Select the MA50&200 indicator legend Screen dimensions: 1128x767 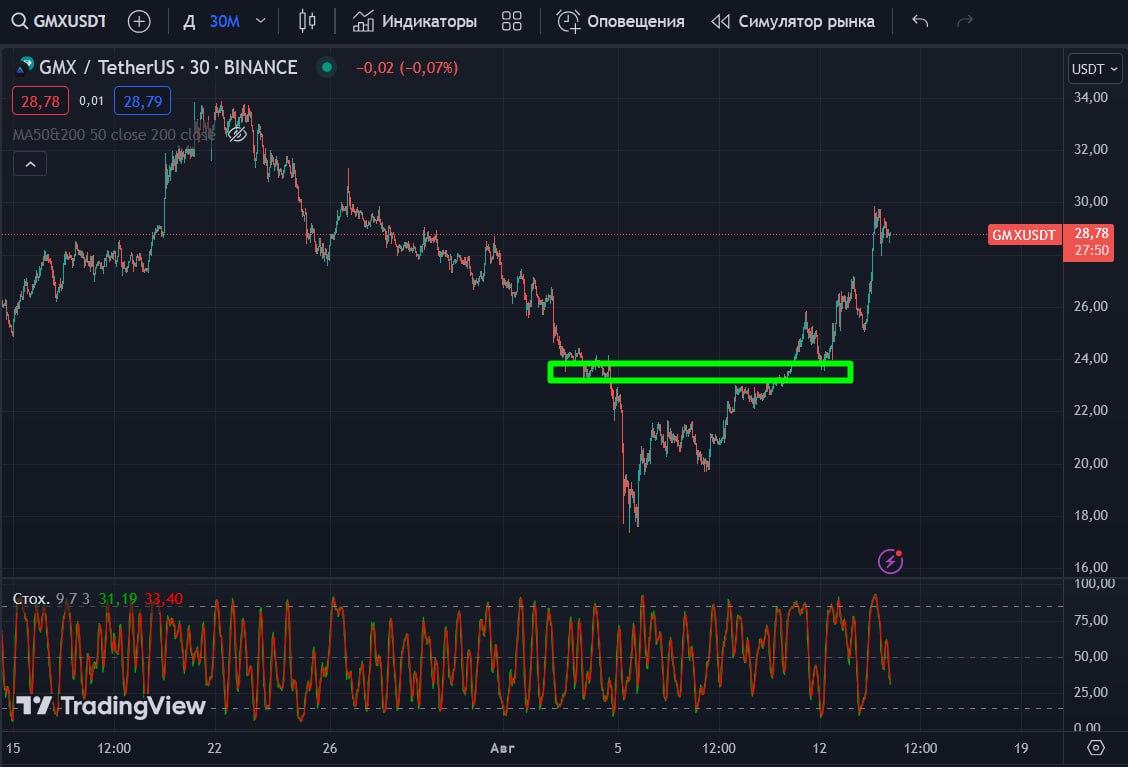point(114,135)
